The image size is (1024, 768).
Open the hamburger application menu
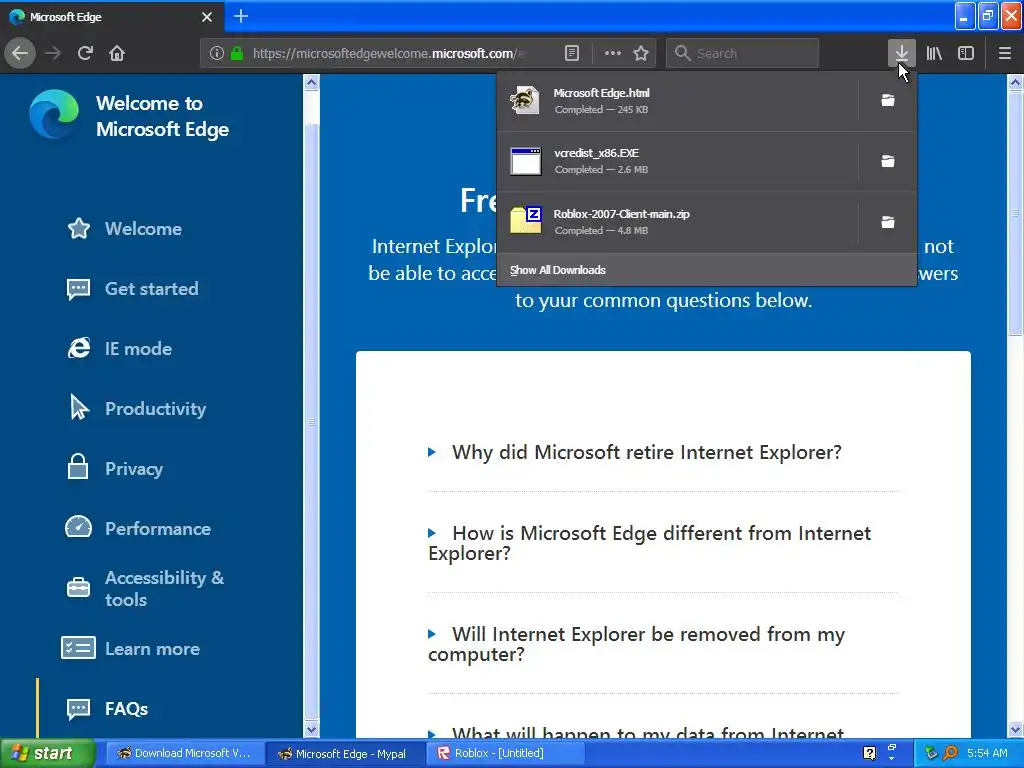click(x=1004, y=53)
